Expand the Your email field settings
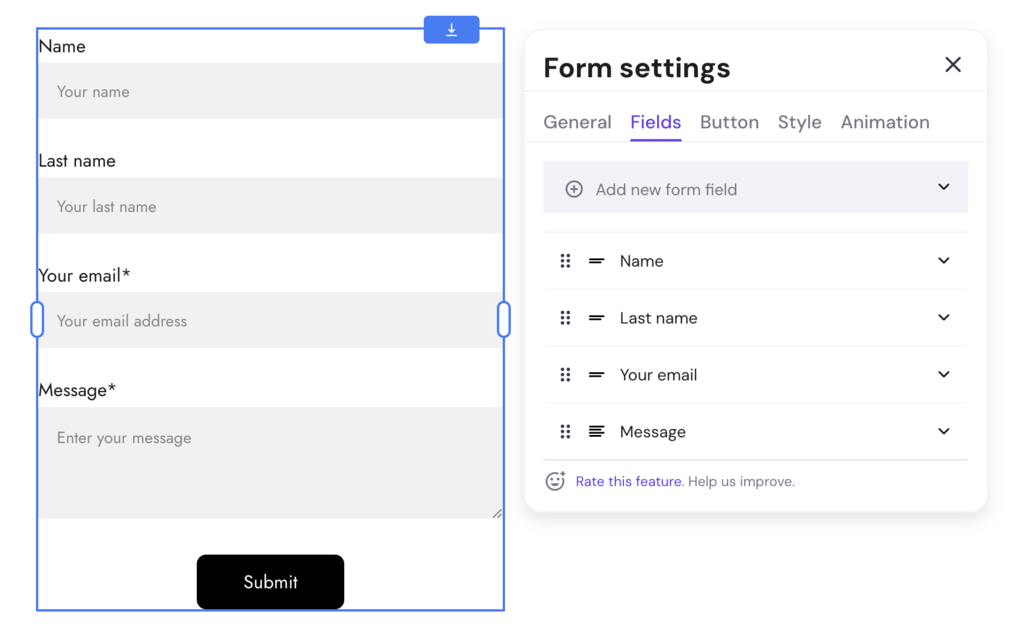The width and height of the screenshot is (1024, 640). [943, 374]
